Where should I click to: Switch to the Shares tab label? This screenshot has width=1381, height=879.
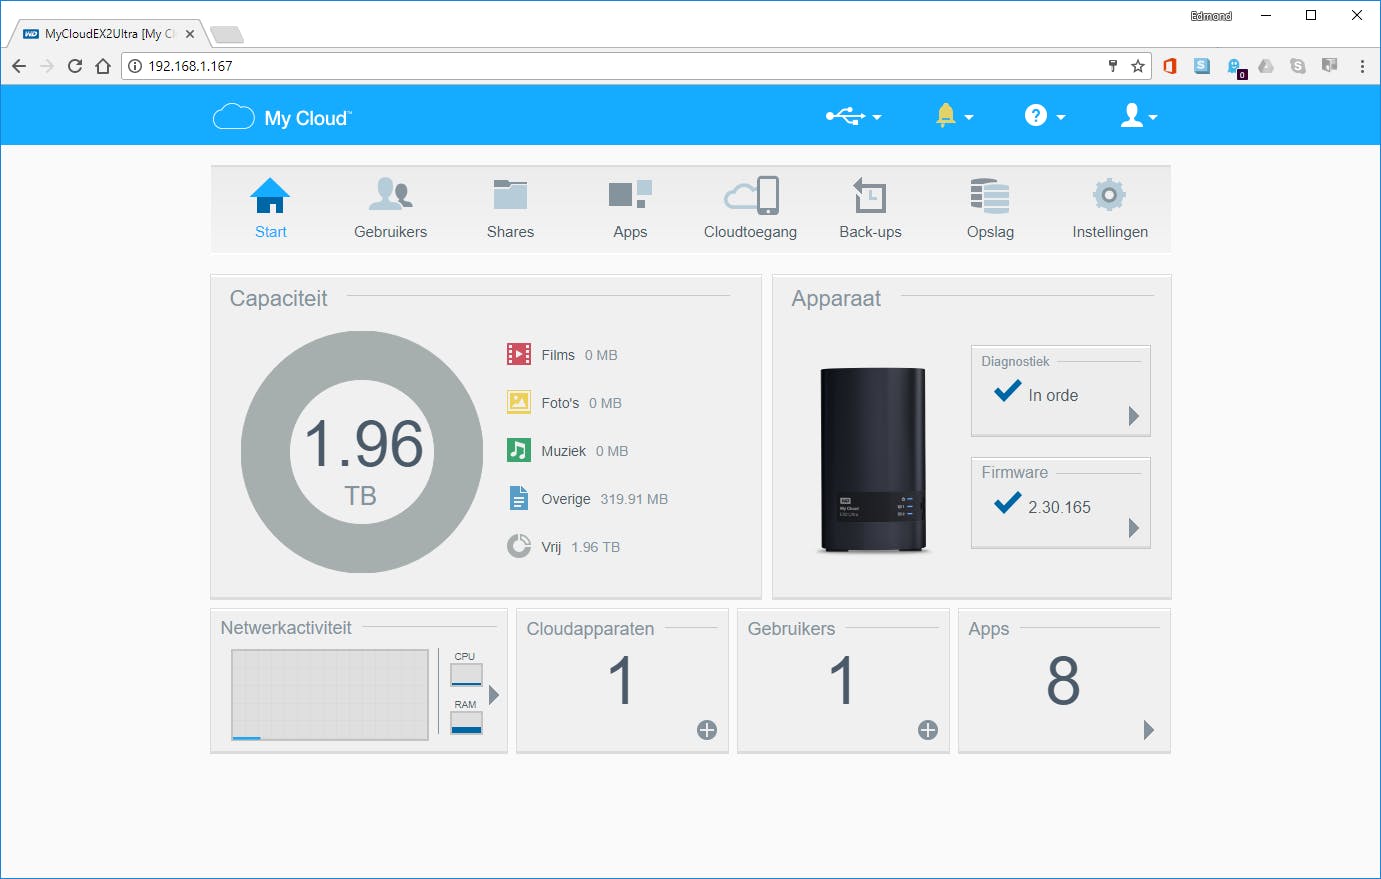[x=510, y=232]
